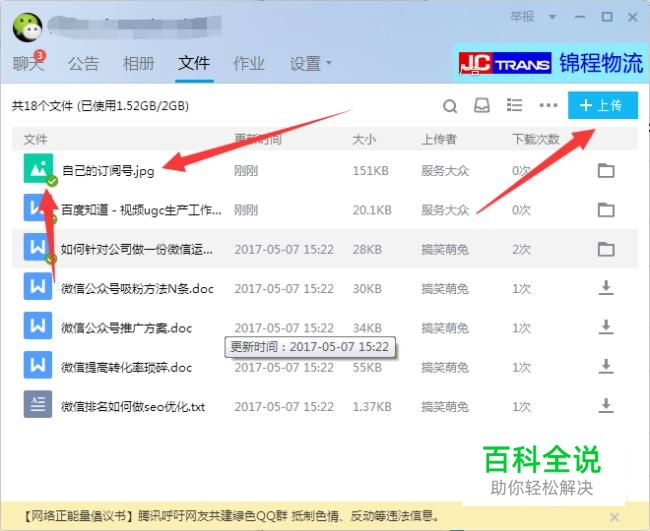The width and height of the screenshot is (650, 531).
Task: Click Word icon of 如何针对公司 file
Action: tap(38, 247)
